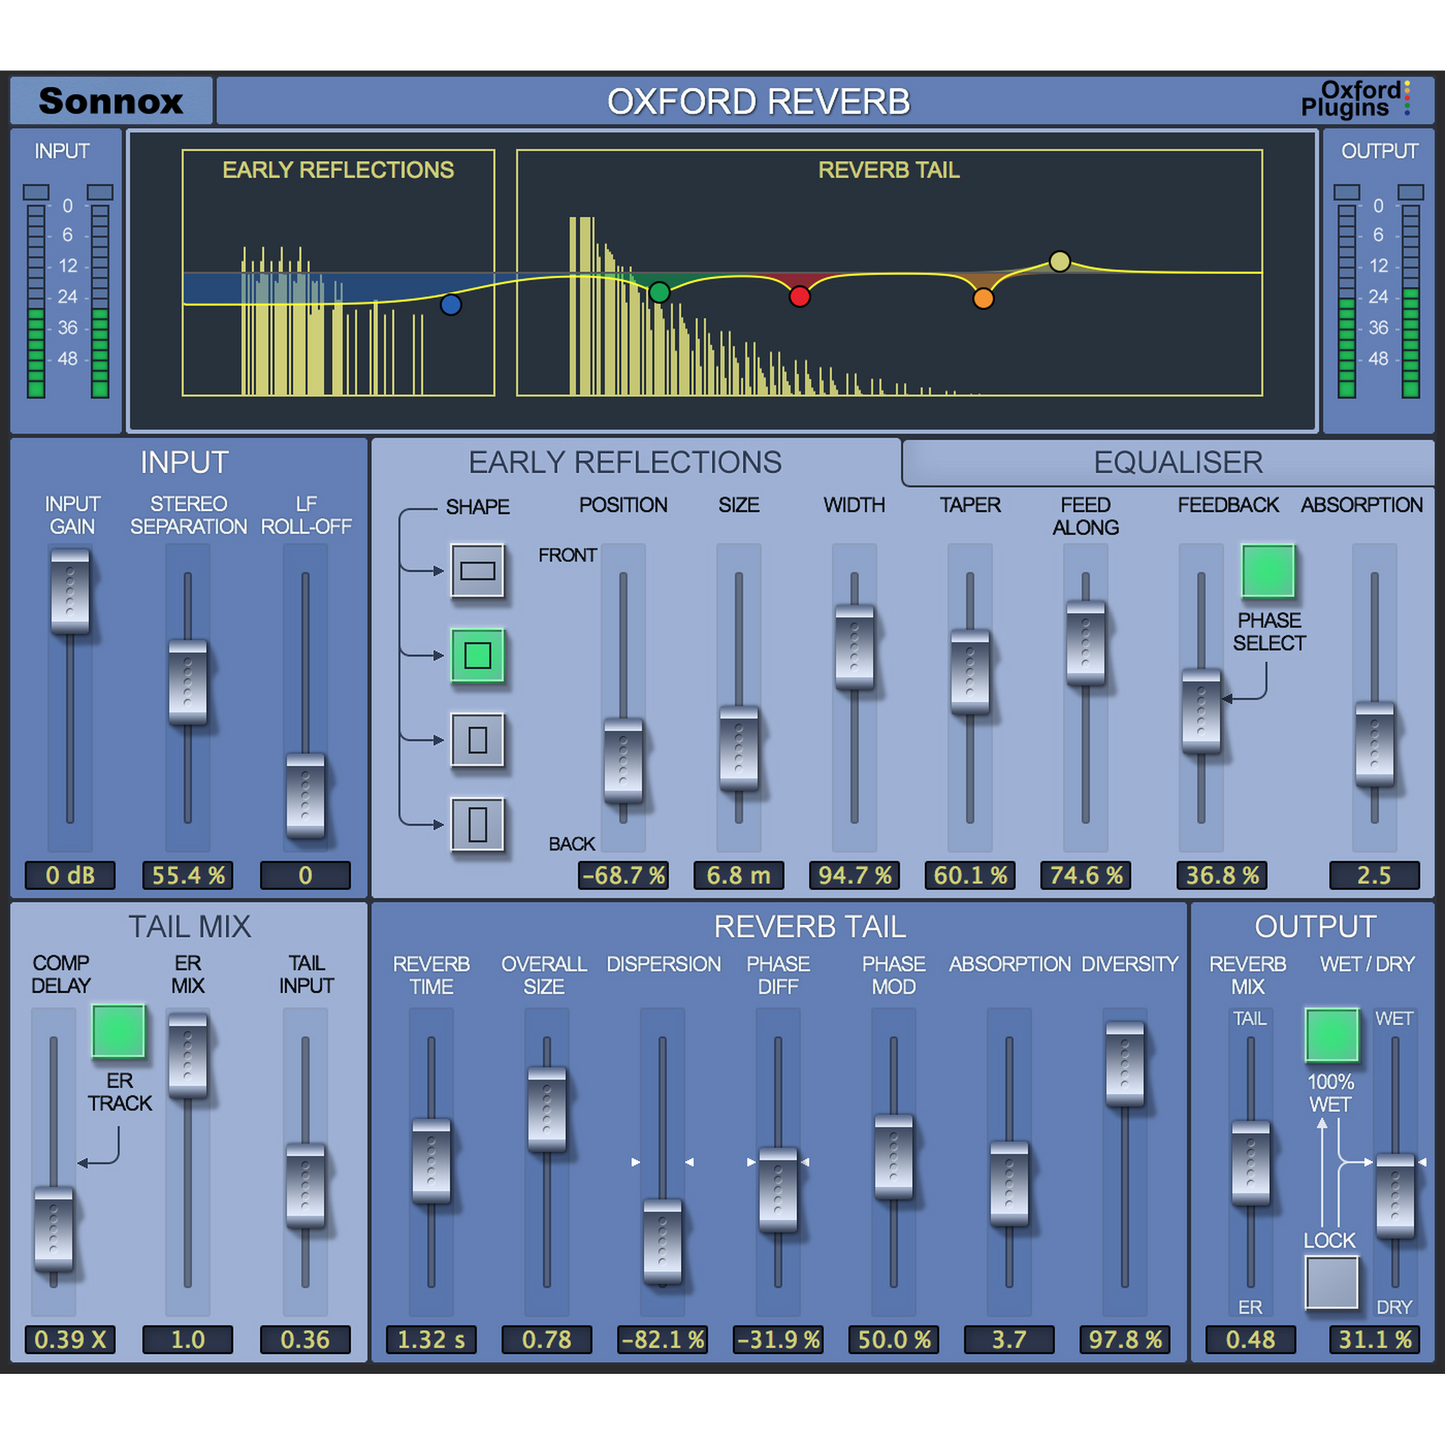Enable the Lock button in Output
Viewport: 1445px width, 1445px height.
(x=1331, y=1282)
